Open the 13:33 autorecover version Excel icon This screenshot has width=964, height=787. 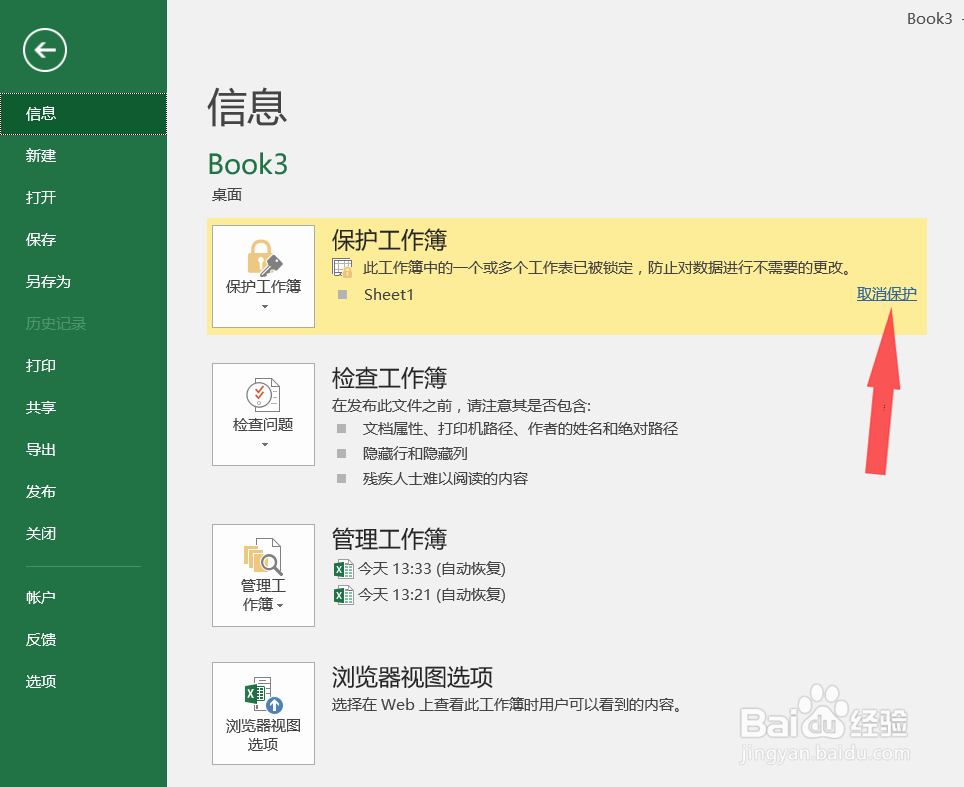click(x=345, y=567)
